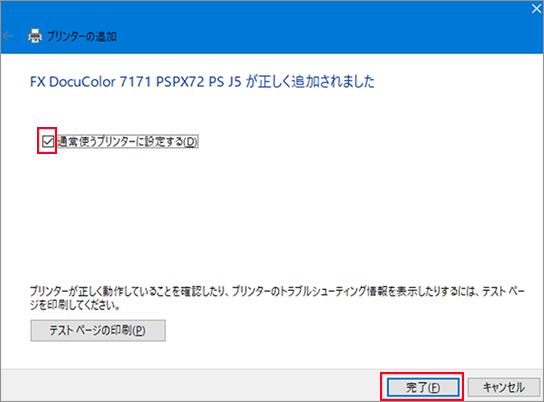Screen dimensions: 544x402
Task: Close the Add Printer dialog with X
Action: tap(536, 9)
